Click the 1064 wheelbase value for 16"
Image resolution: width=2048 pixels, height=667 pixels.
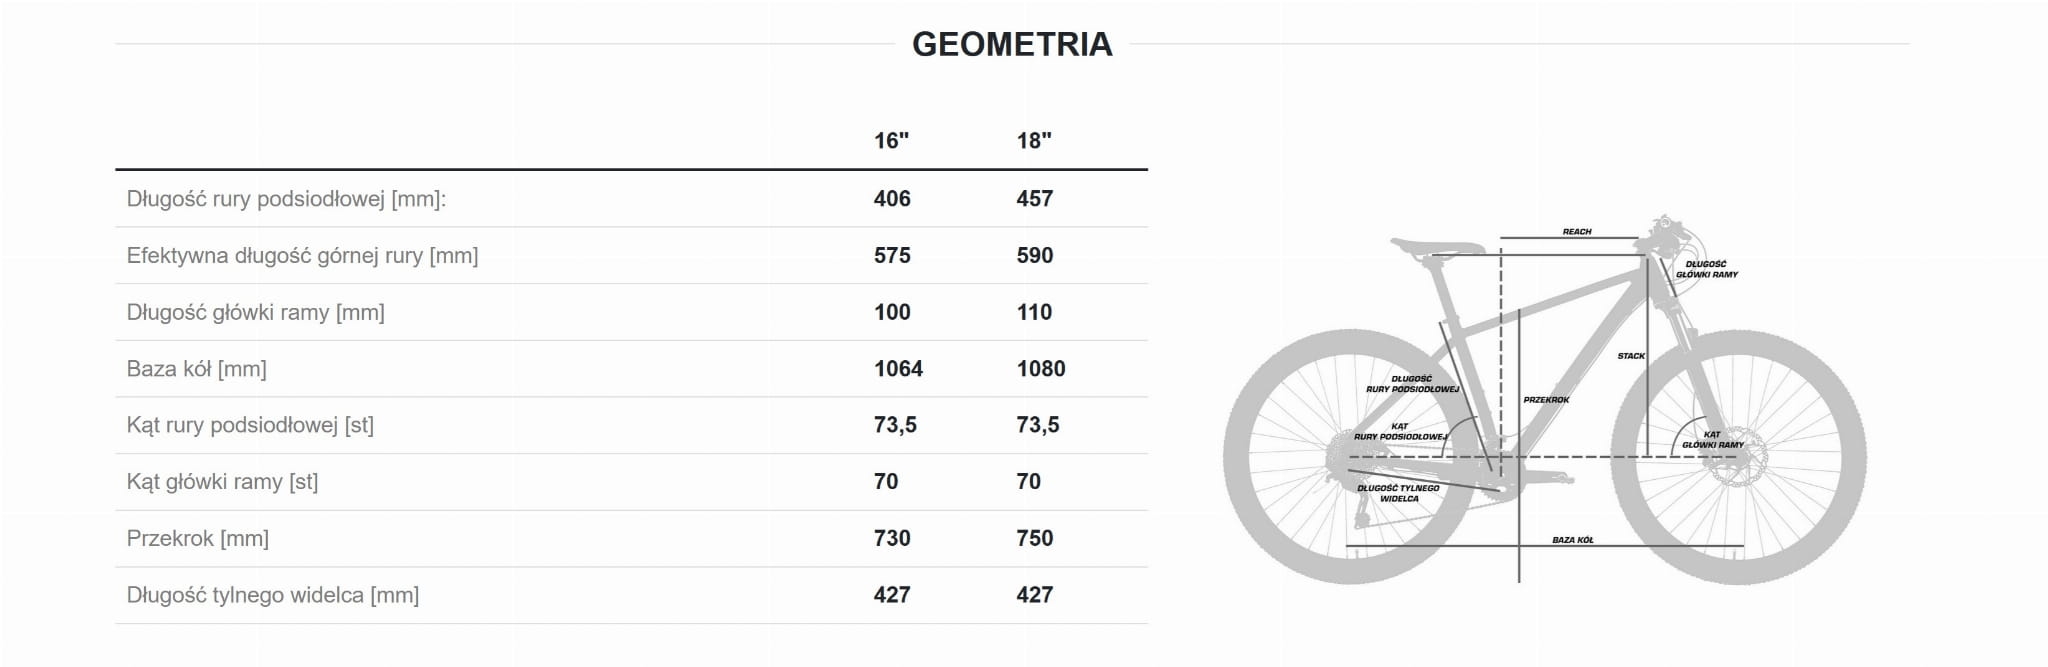tap(898, 369)
